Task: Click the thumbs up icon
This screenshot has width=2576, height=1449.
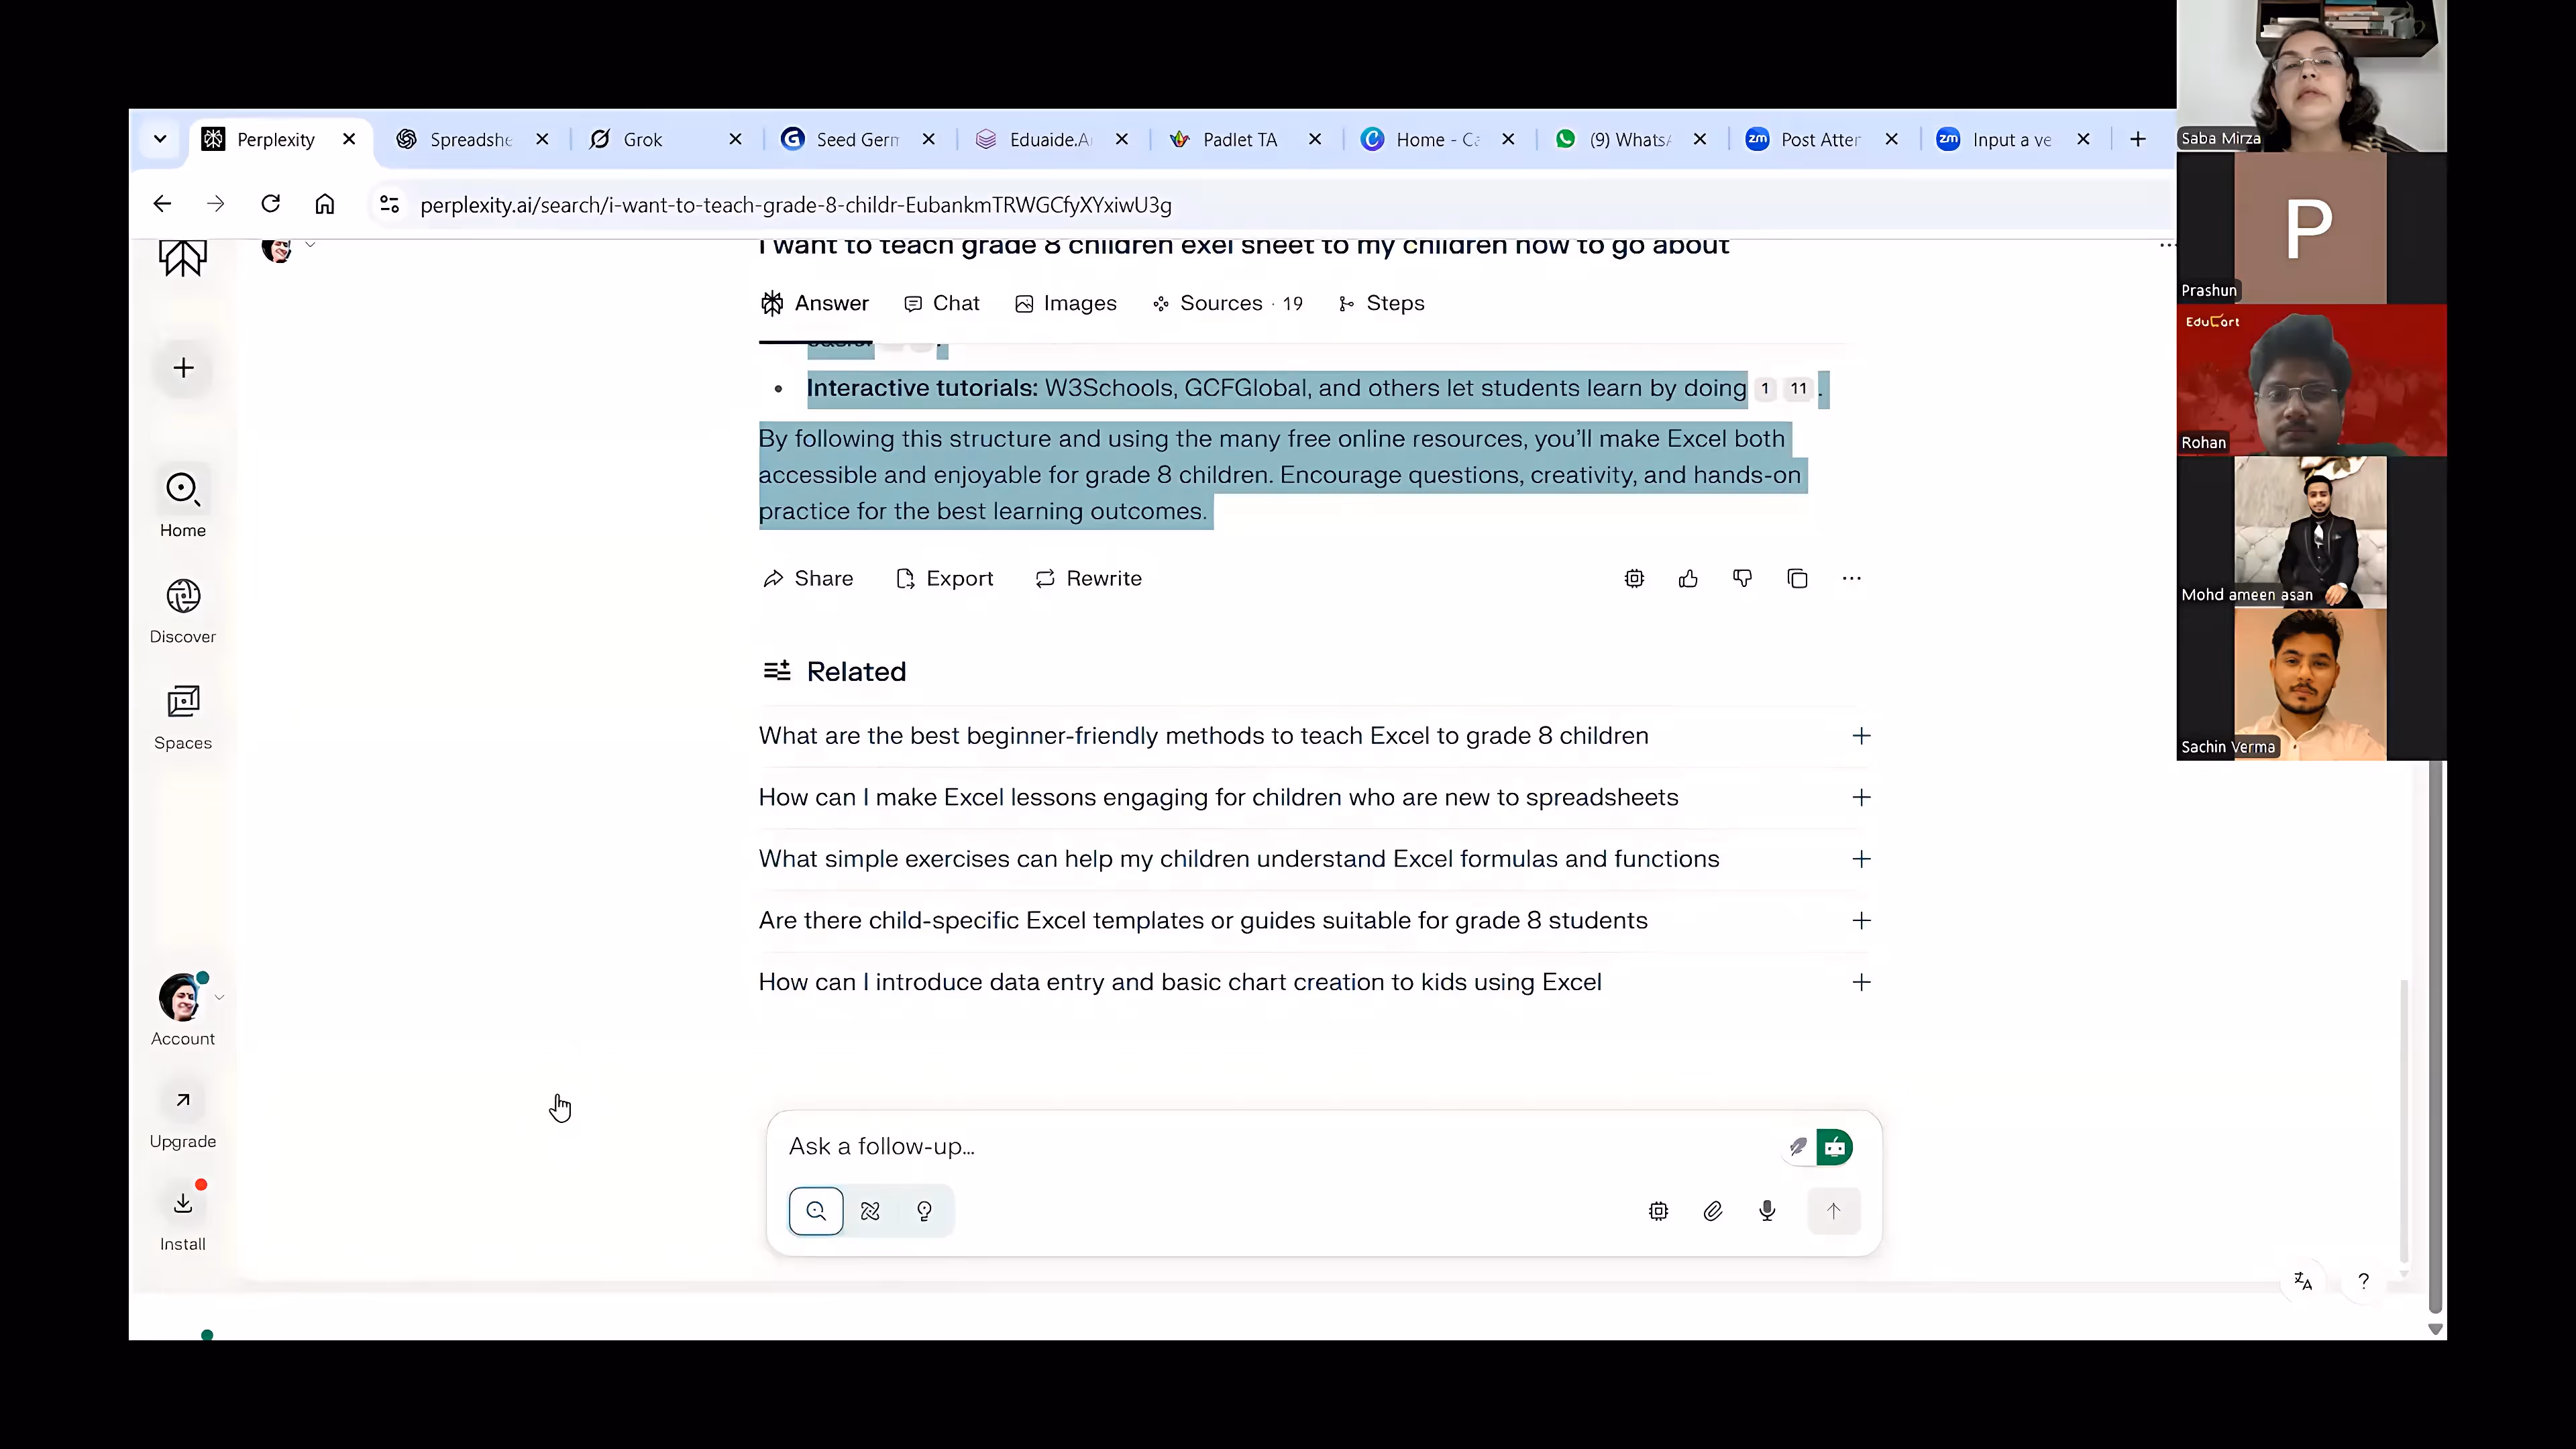Action: click(x=1688, y=579)
